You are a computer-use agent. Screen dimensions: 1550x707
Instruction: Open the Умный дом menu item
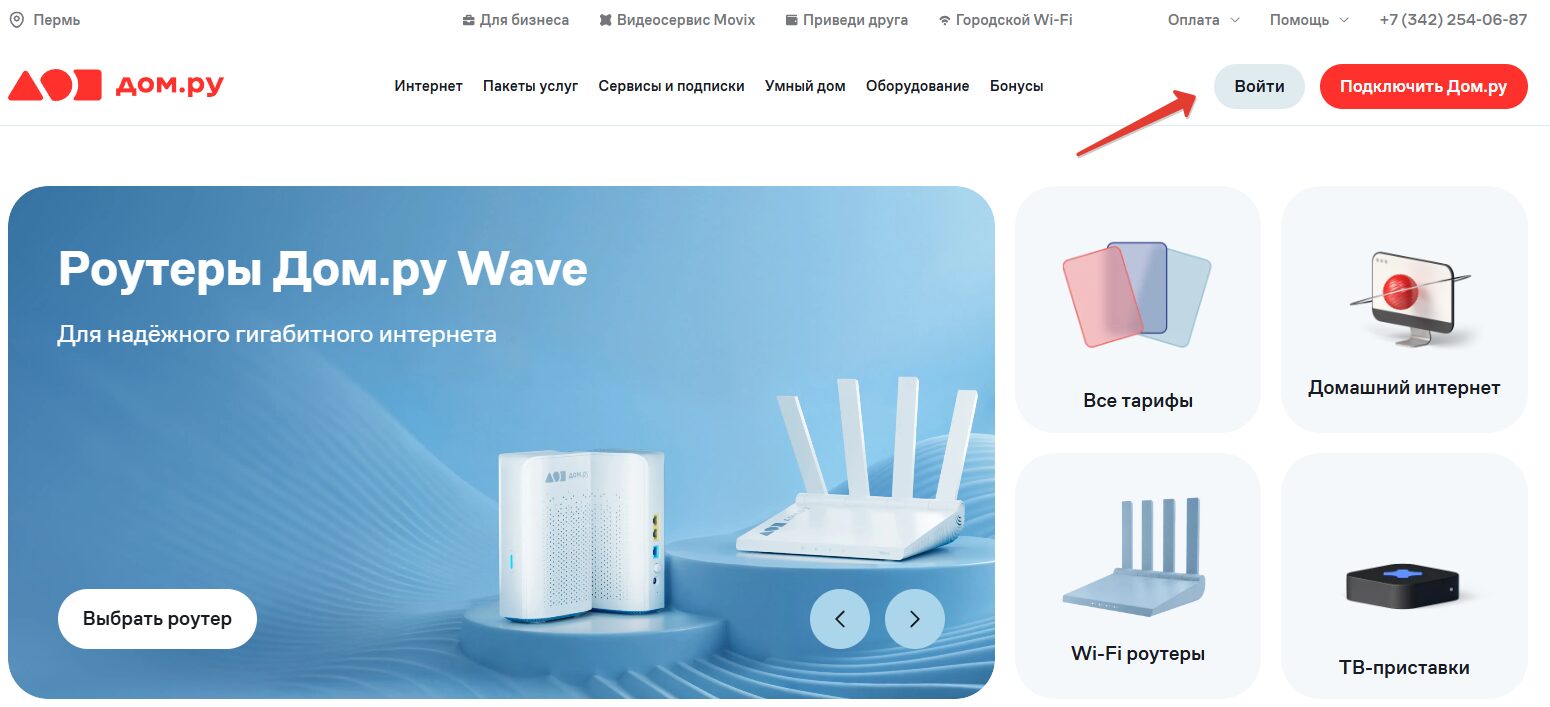tap(805, 86)
